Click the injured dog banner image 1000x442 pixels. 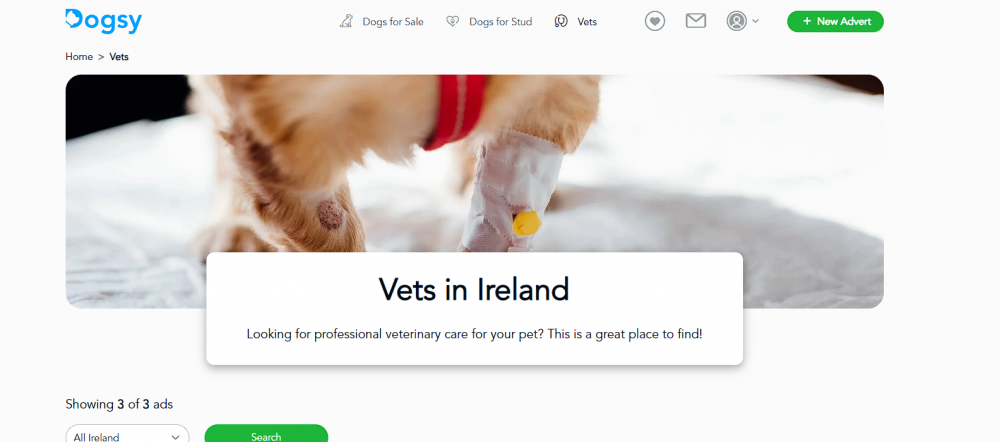point(474,163)
